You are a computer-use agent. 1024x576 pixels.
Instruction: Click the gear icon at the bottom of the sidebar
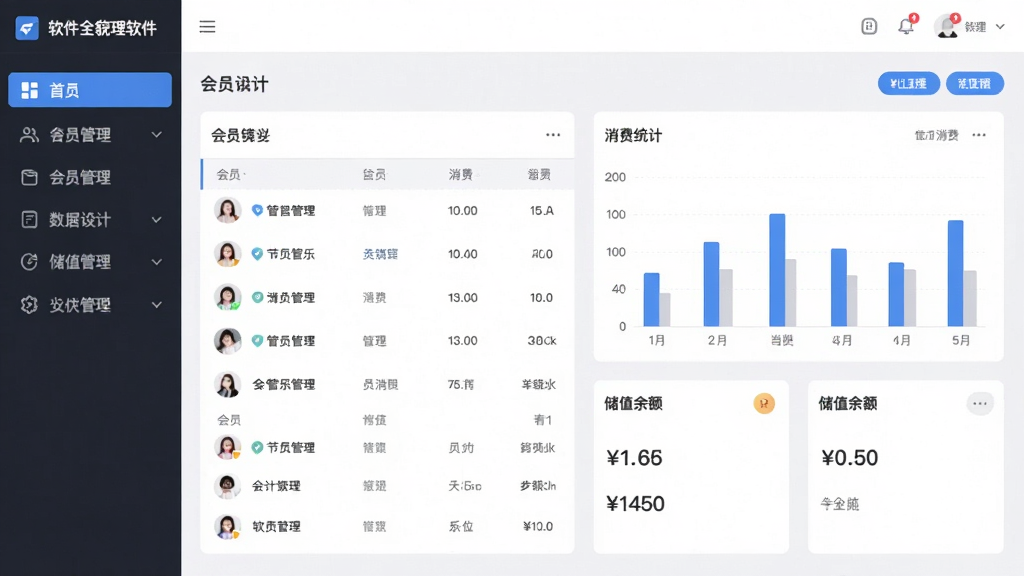click(x=29, y=304)
